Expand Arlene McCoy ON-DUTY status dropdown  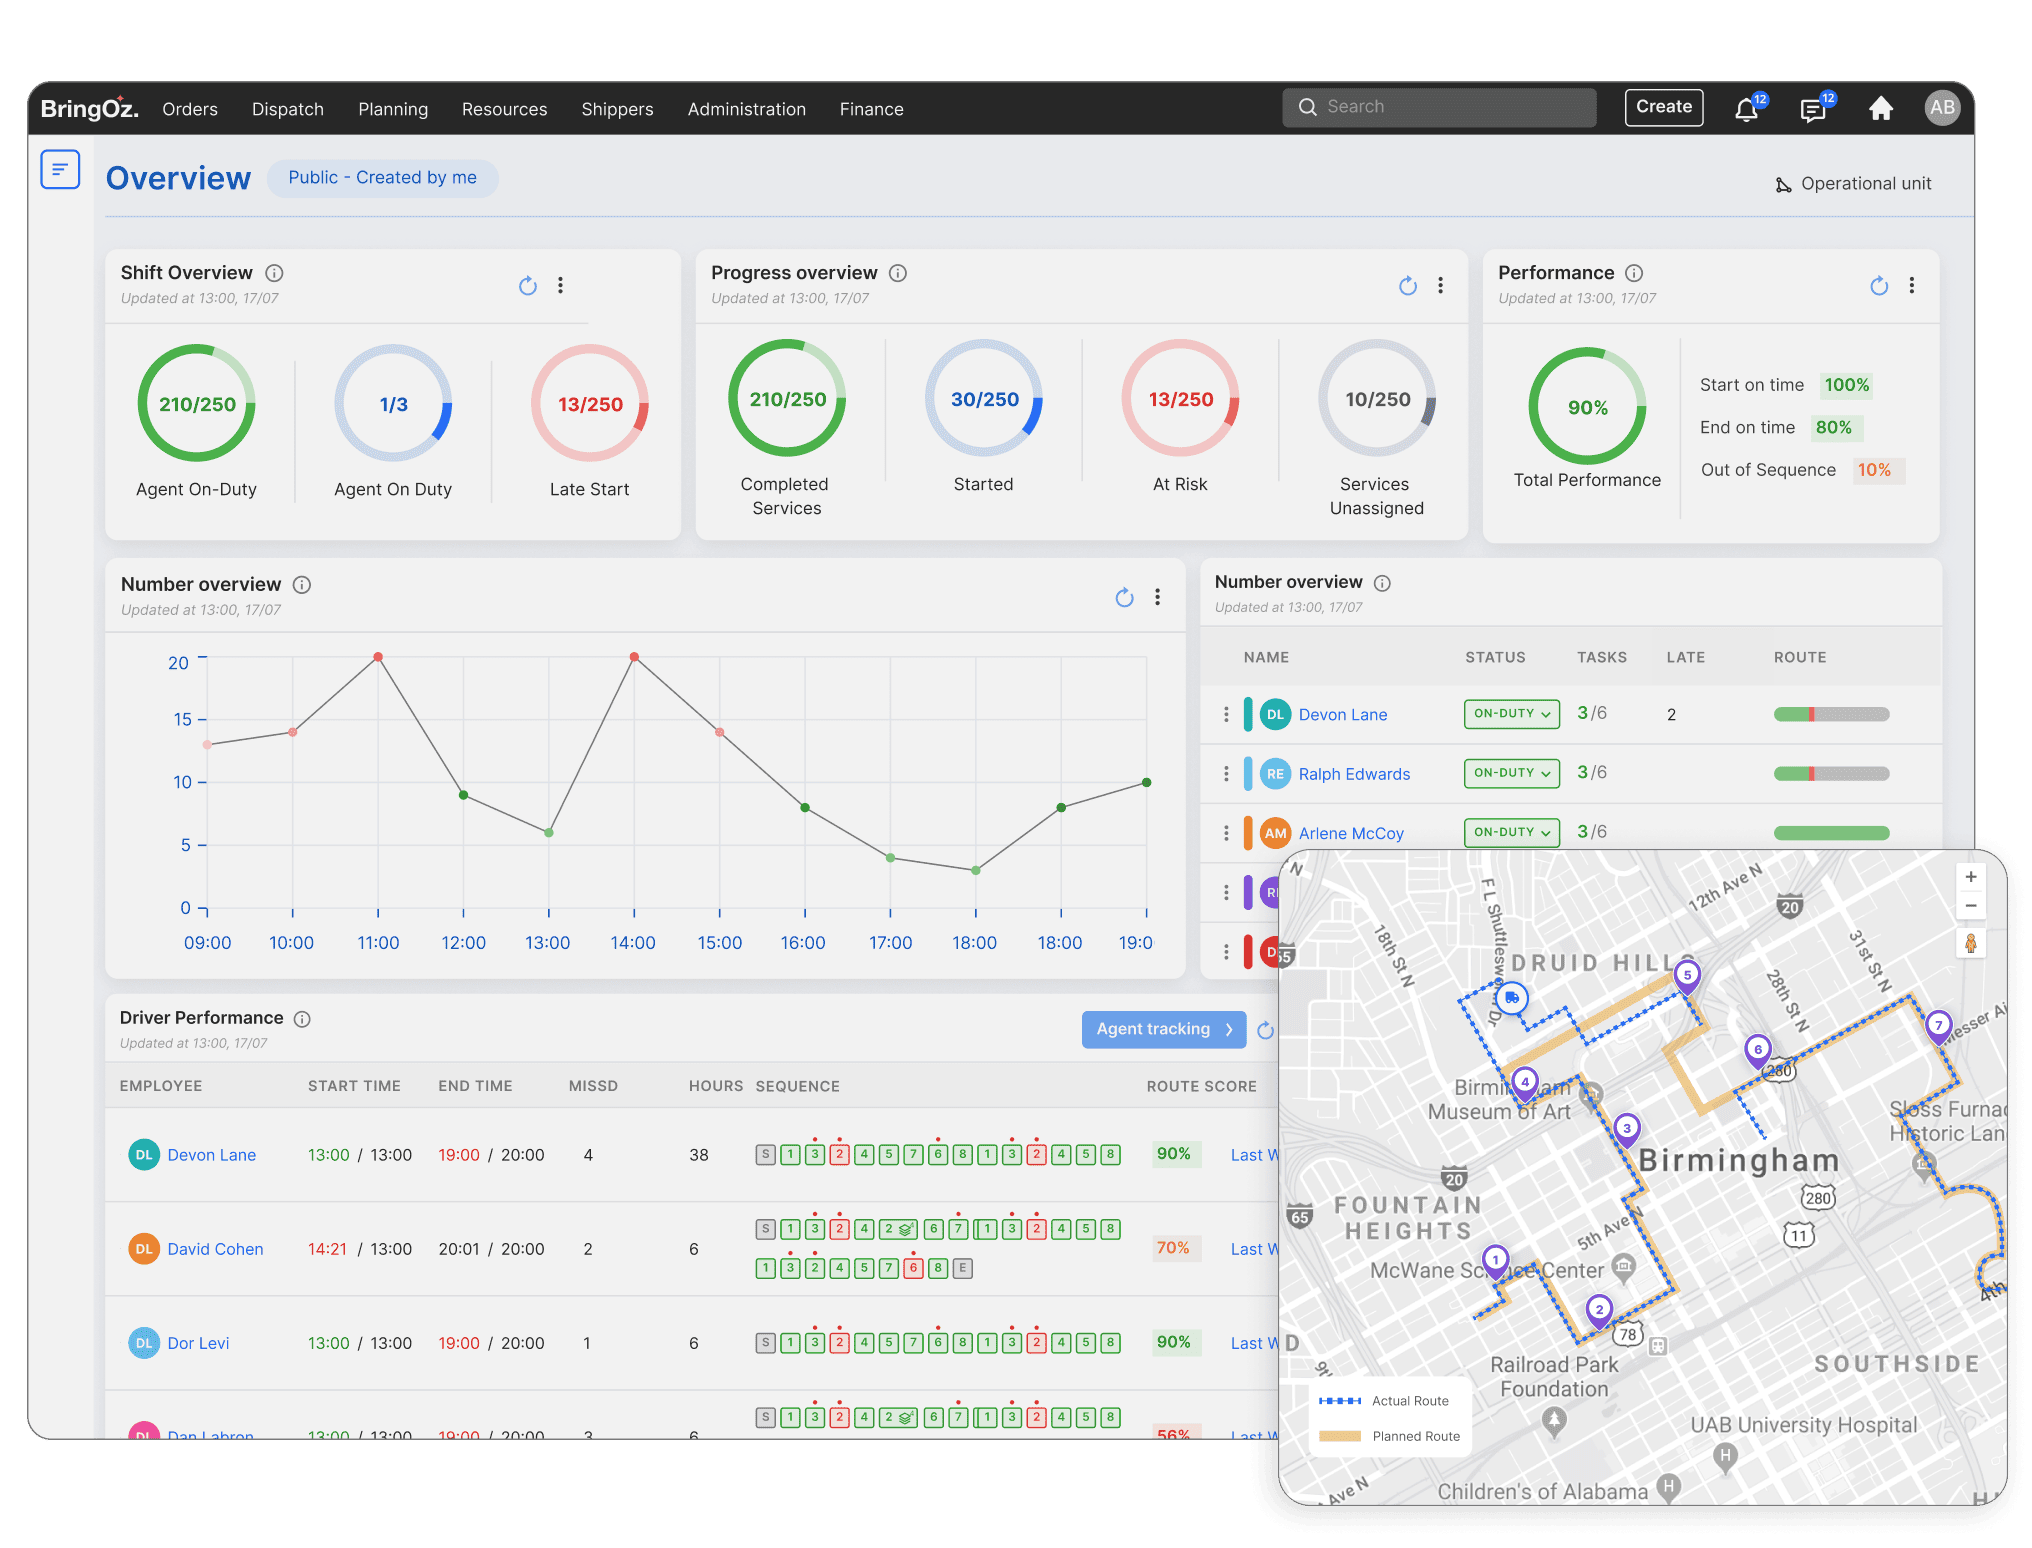click(x=1511, y=832)
